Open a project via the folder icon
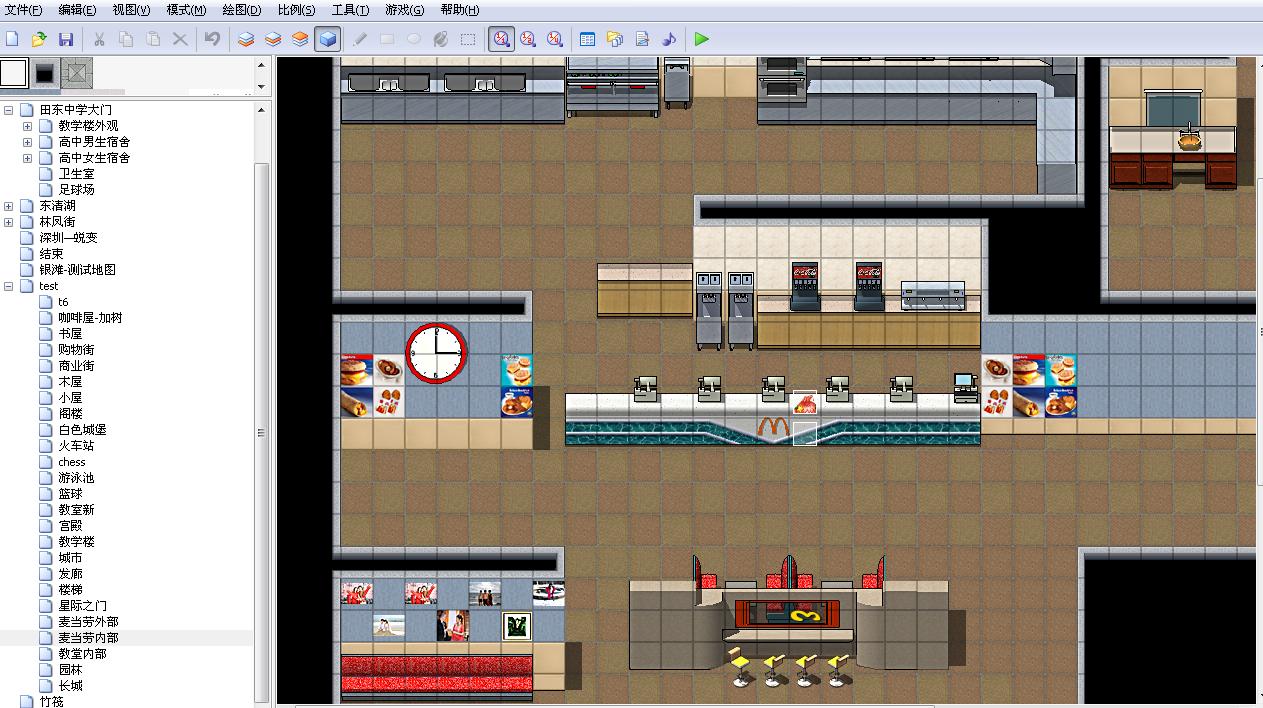This screenshot has width=1263, height=708. point(39,39)
